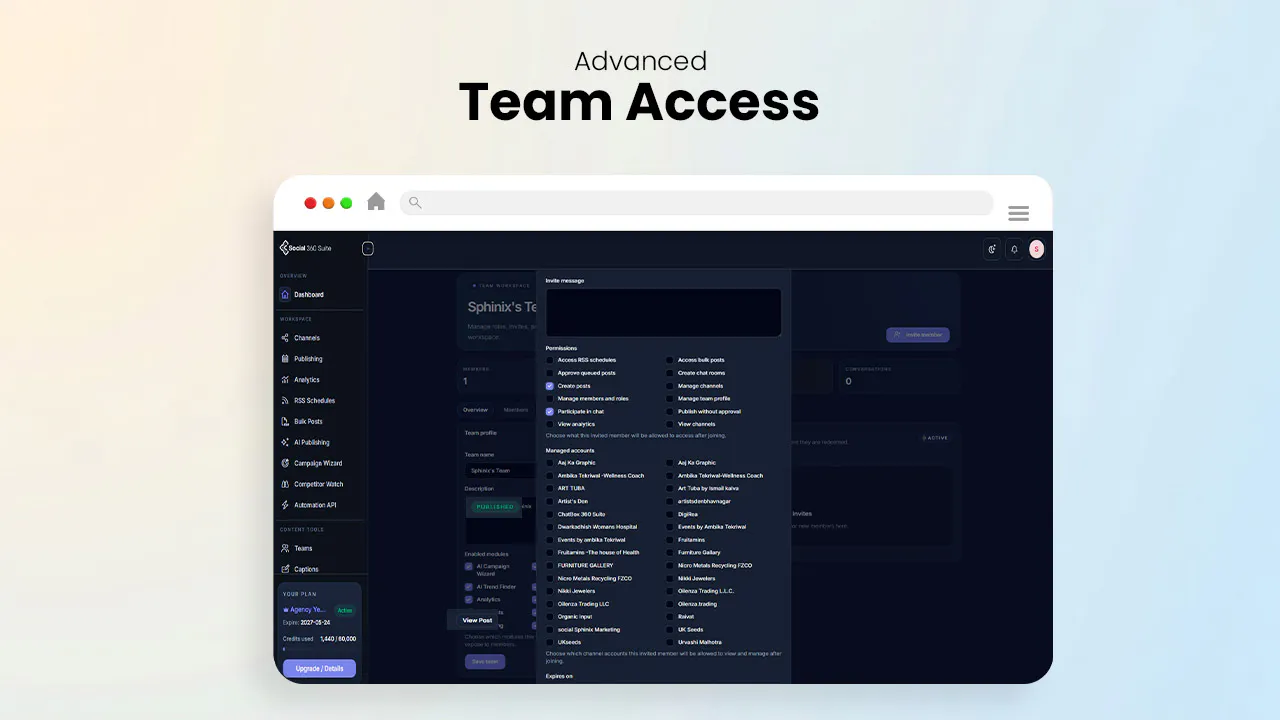Click the search magnifier icon in address bar
The height and width of the screenshot is (720, 1280).
tap(415, 203)
